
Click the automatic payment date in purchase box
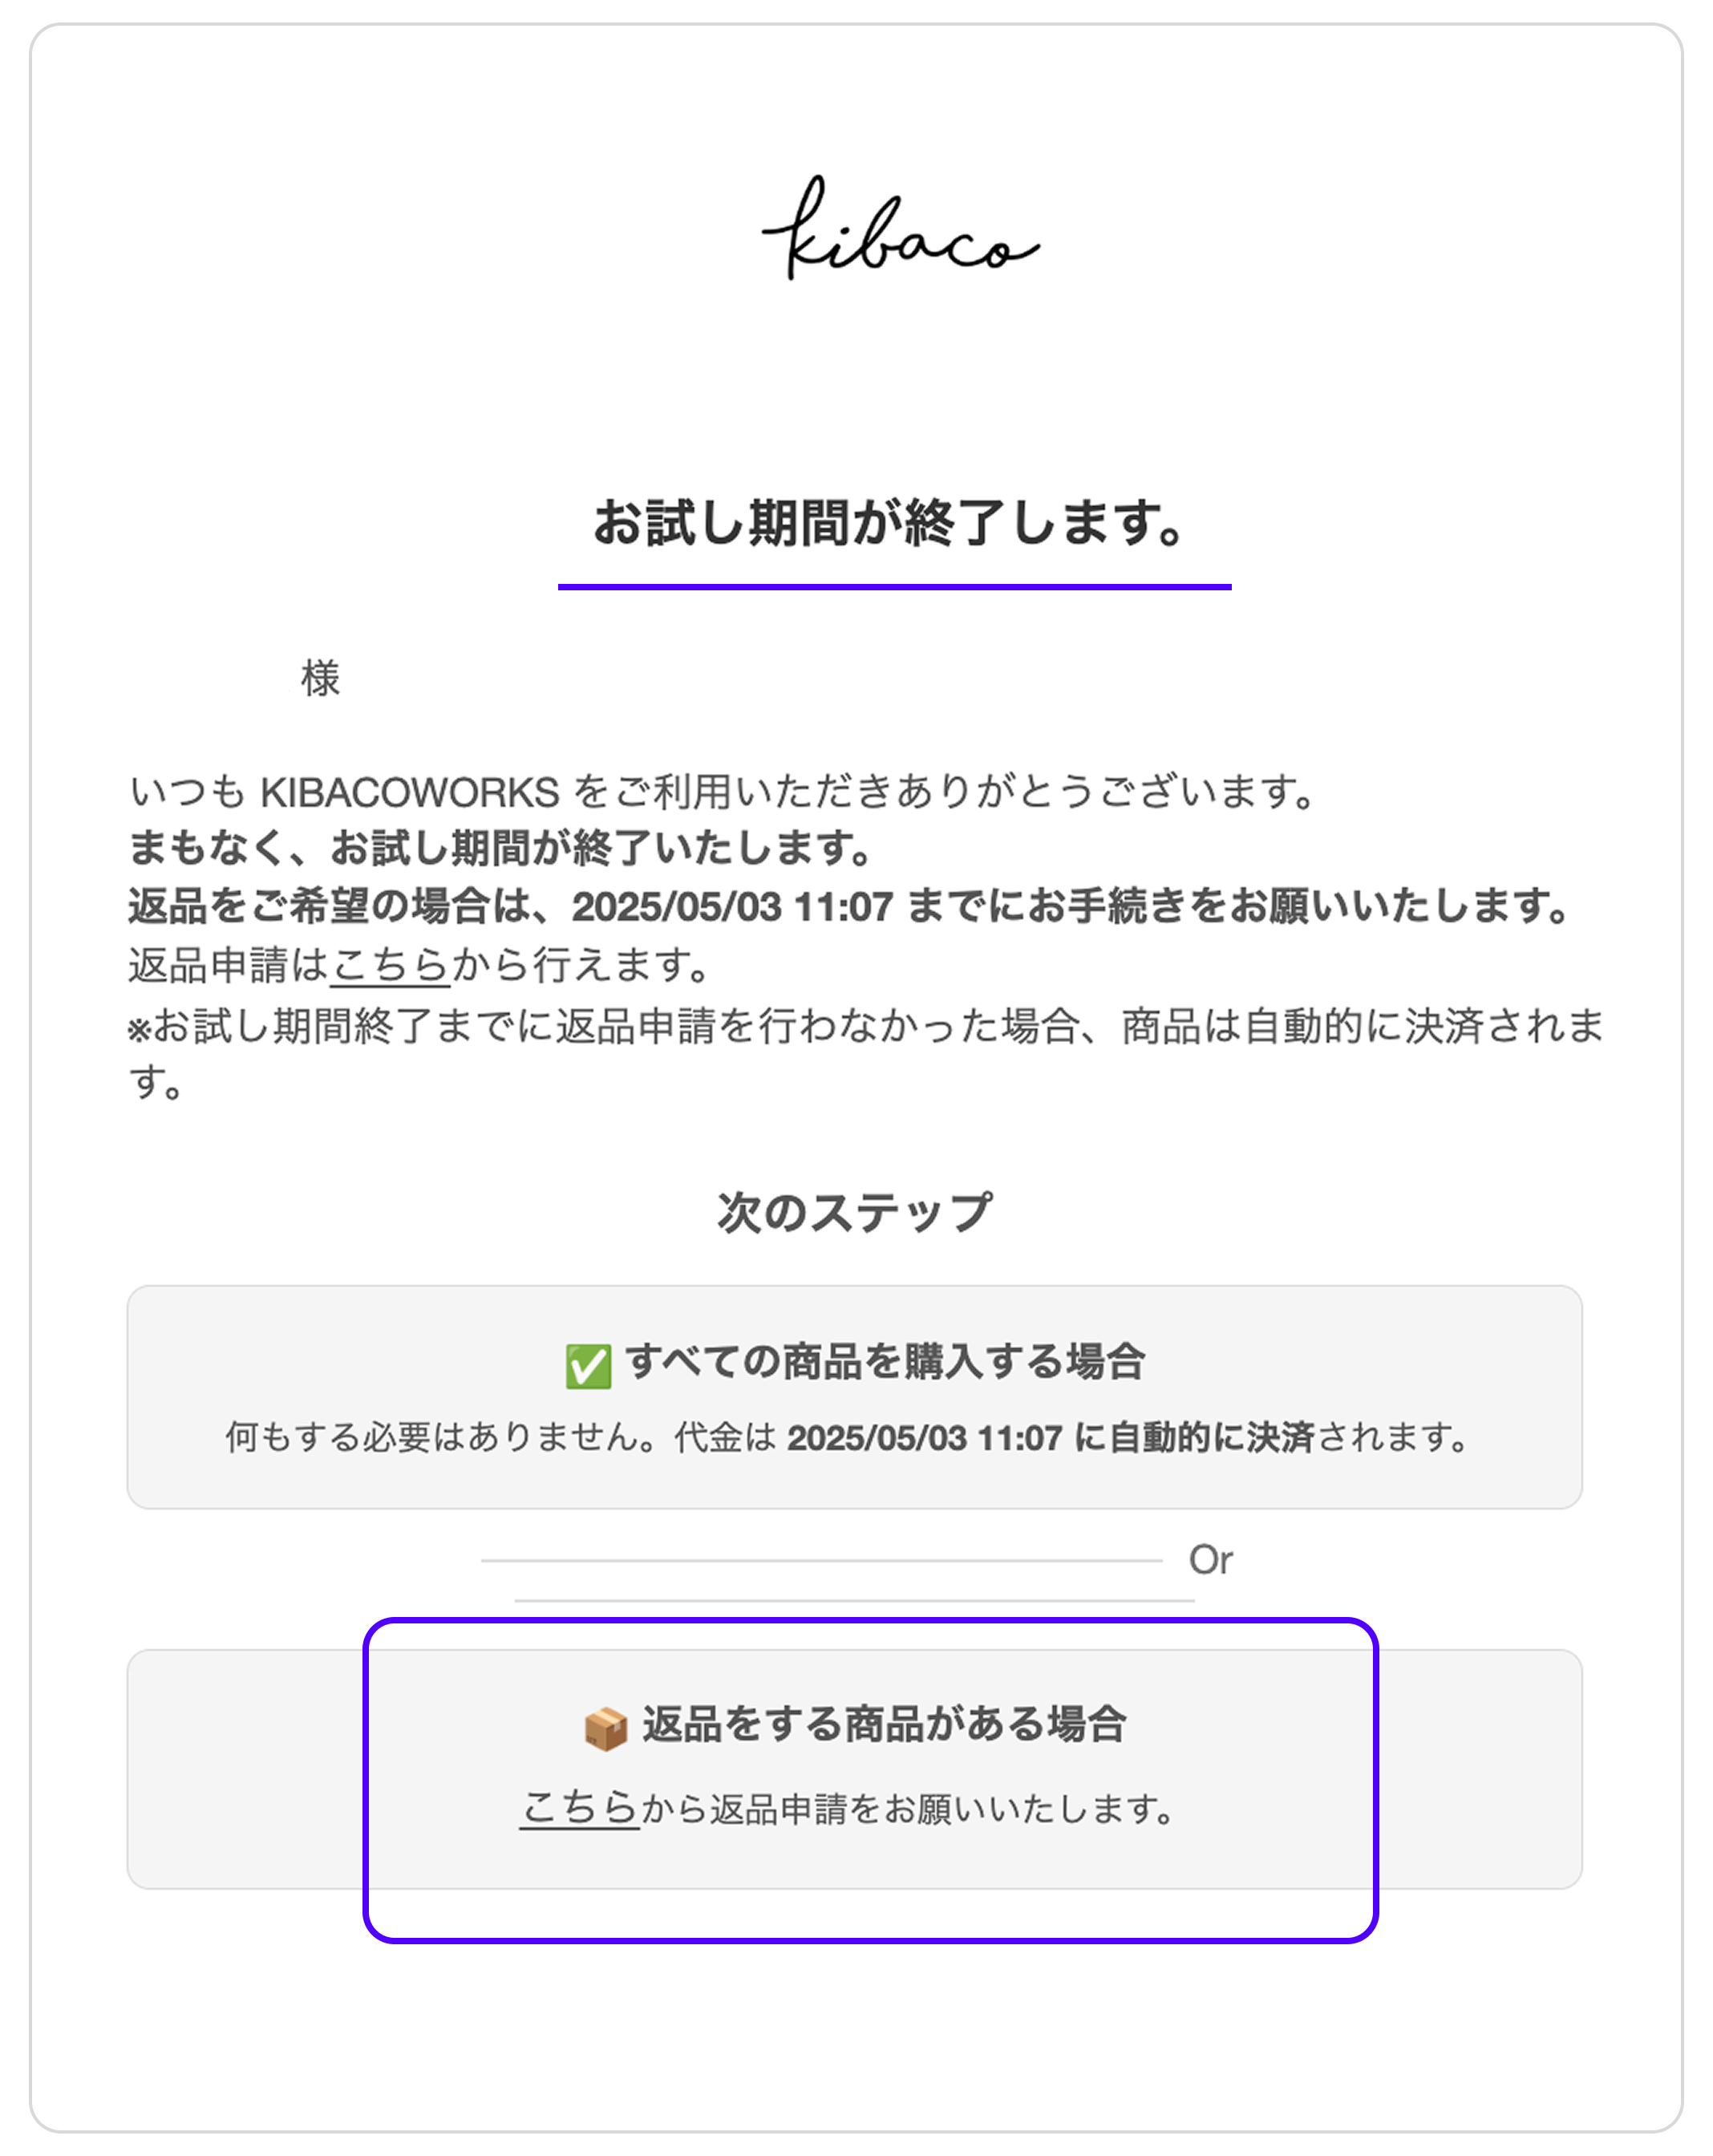coord(924,1438)
